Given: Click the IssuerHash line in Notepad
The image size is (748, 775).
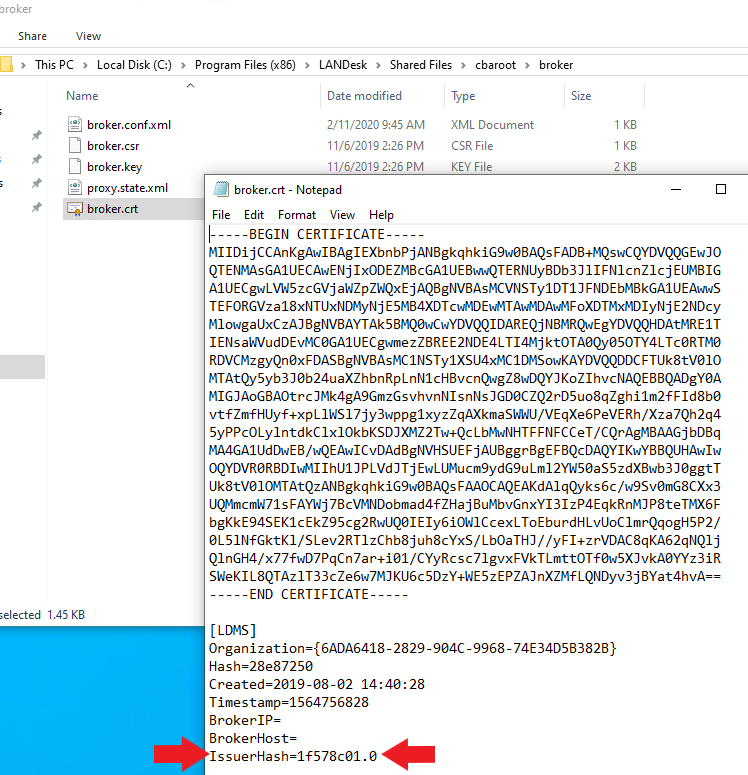Looking at the screenshot, I should tap(293, 756).
